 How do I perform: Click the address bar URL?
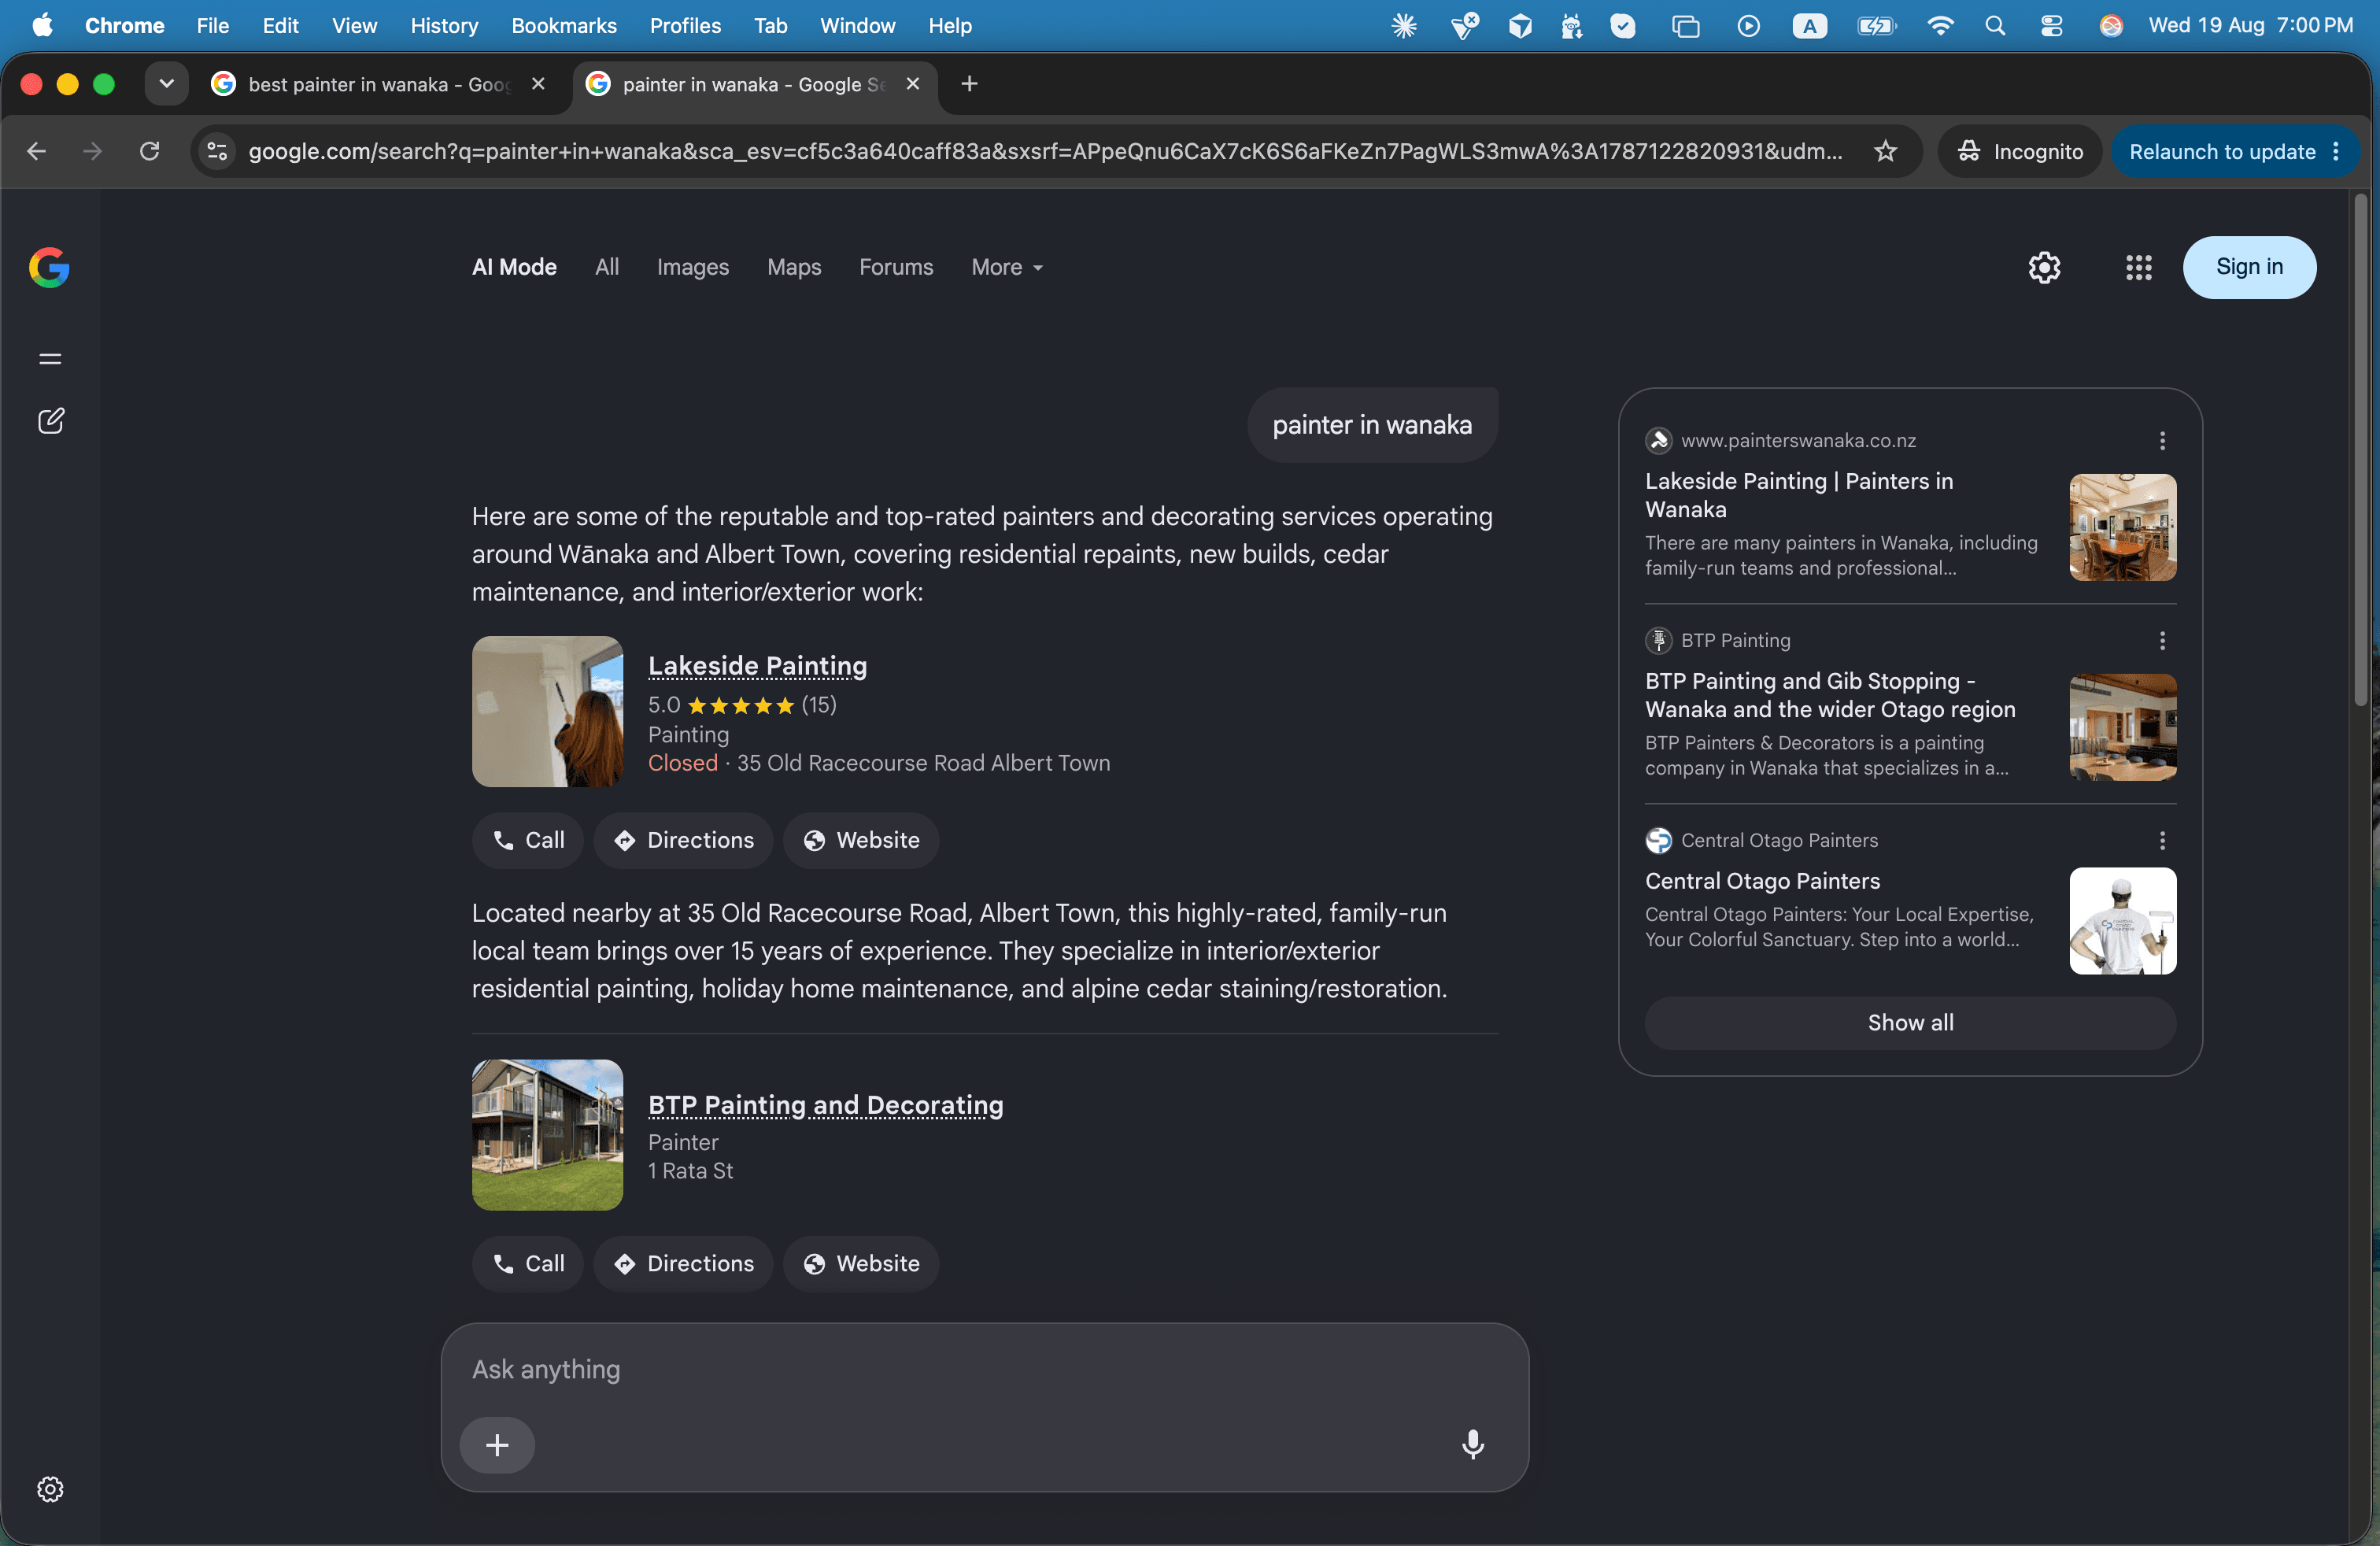[1045, 151]
